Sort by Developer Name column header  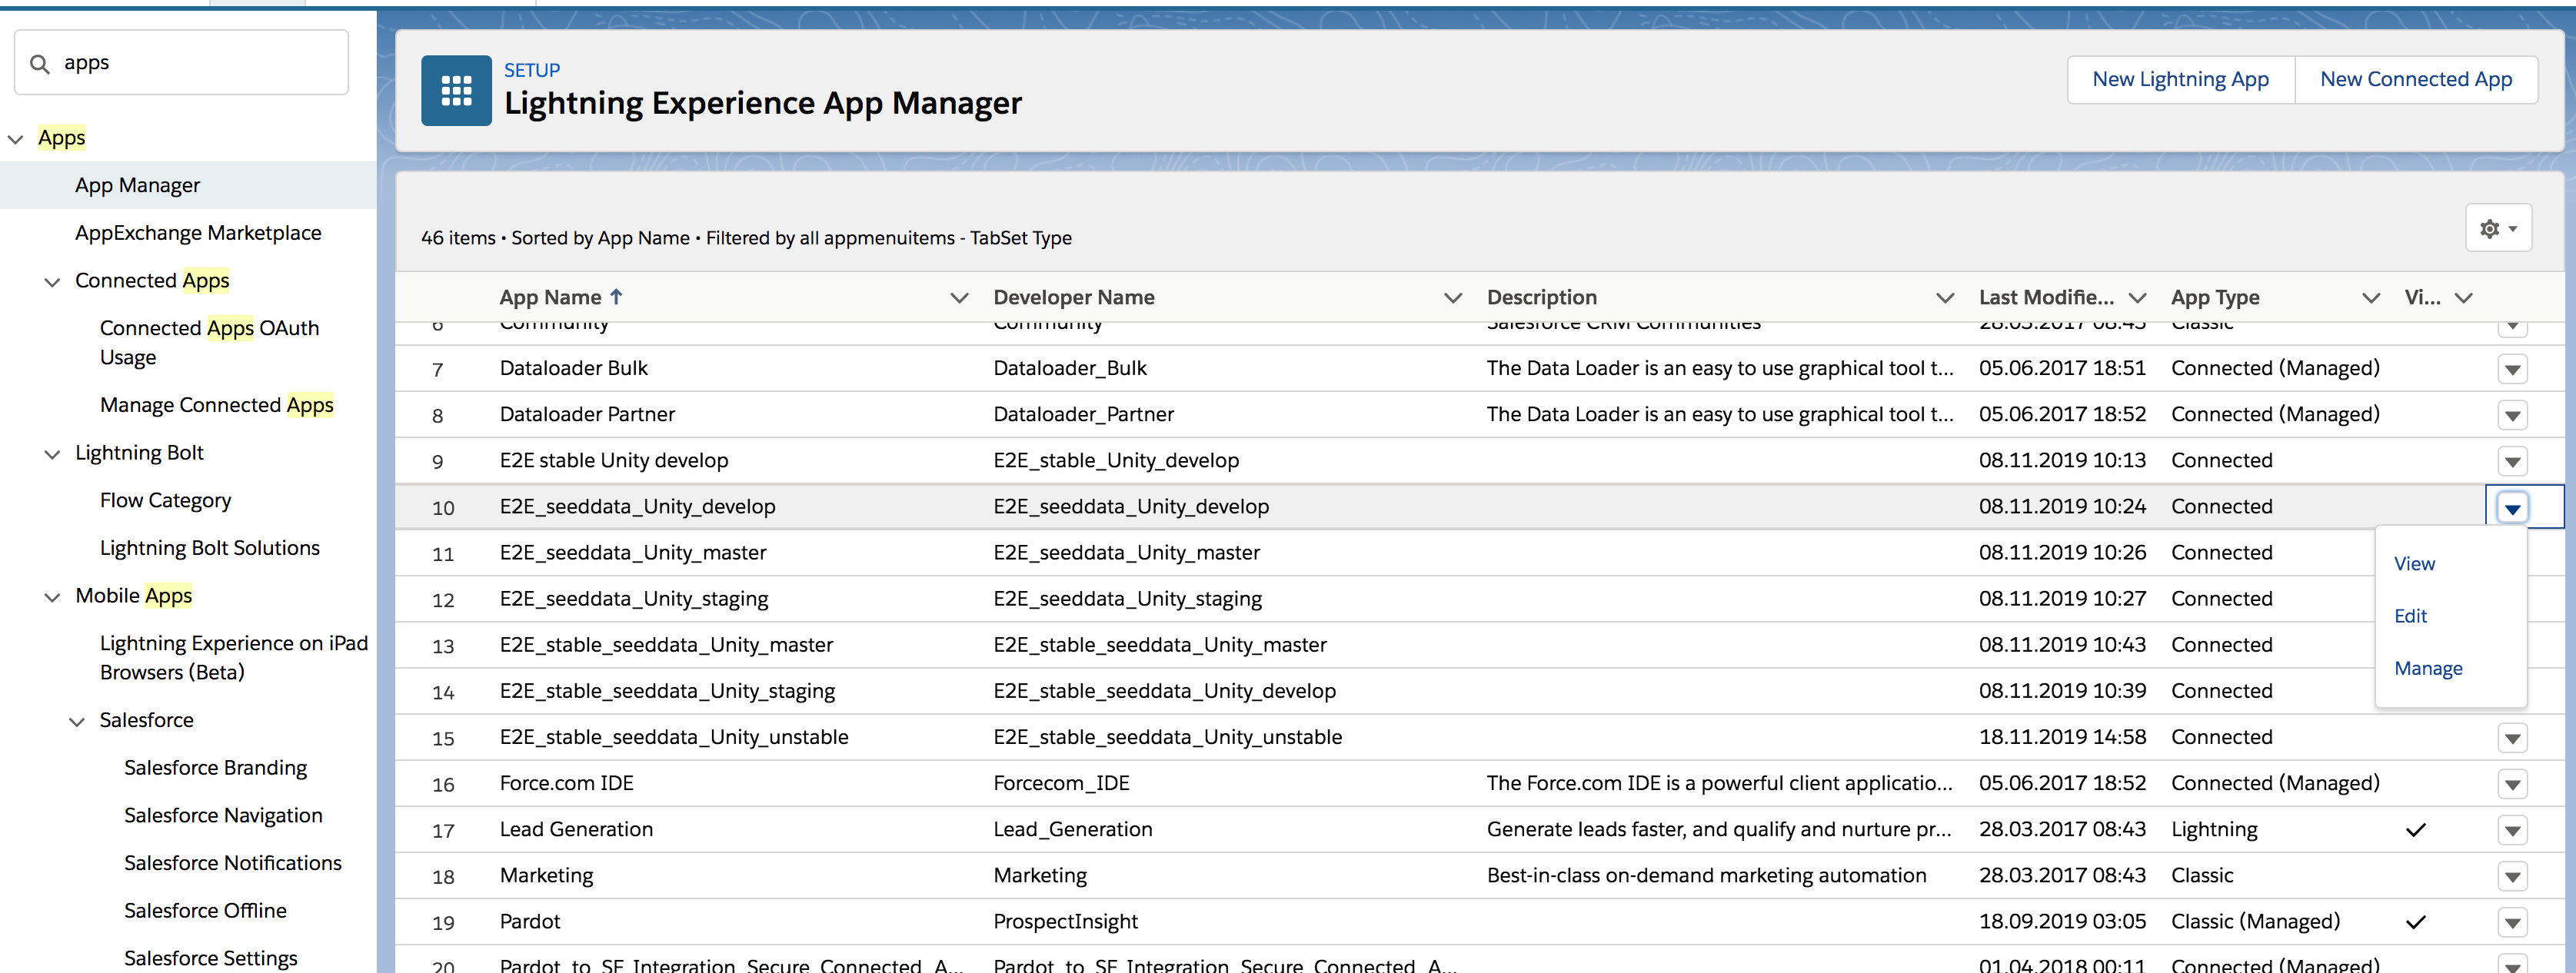1073,297
